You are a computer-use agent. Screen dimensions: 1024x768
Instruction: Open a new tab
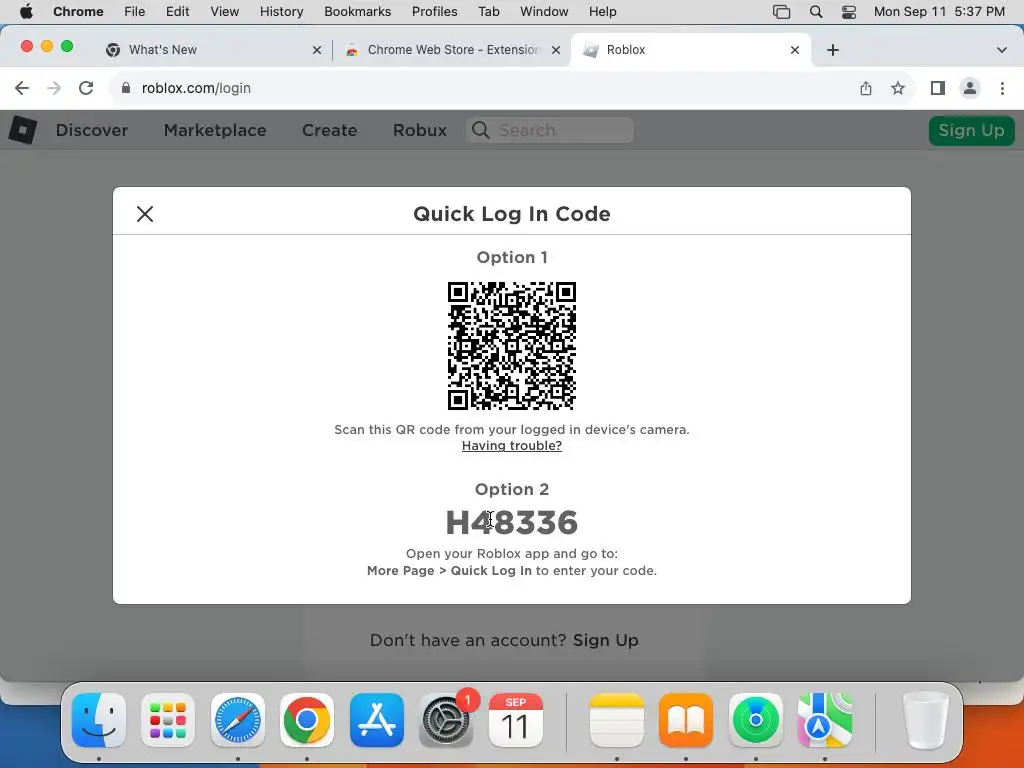(x=833, y=50)
